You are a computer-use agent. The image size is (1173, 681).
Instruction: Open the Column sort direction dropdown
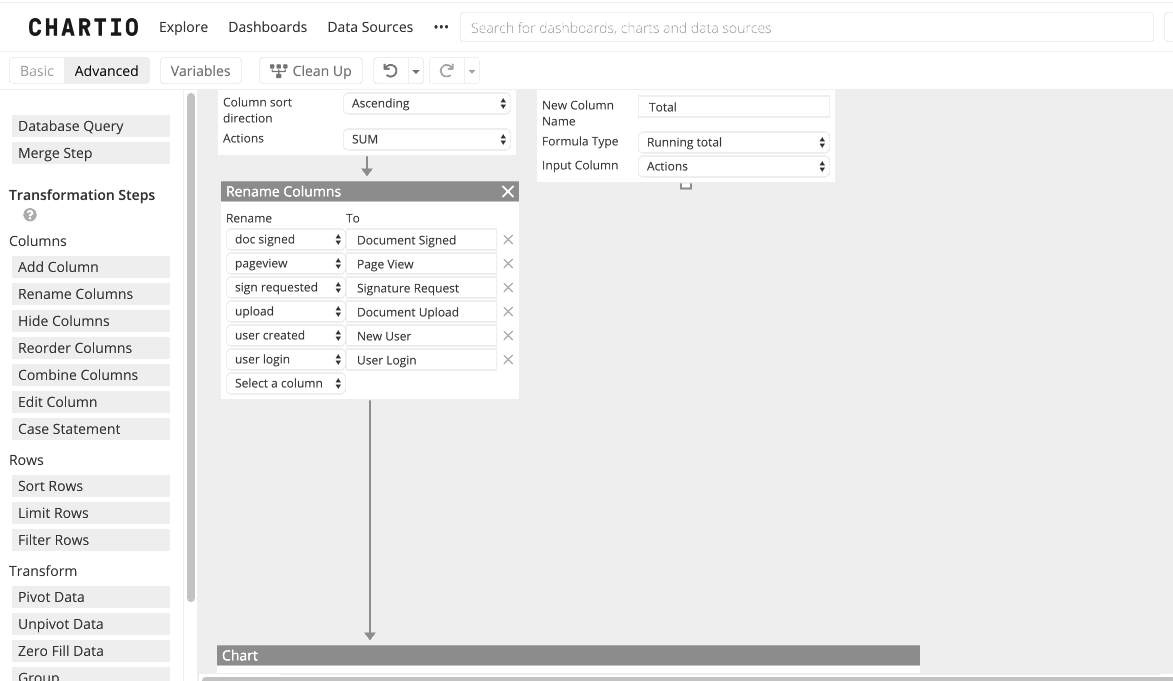[x=427, y=103]
